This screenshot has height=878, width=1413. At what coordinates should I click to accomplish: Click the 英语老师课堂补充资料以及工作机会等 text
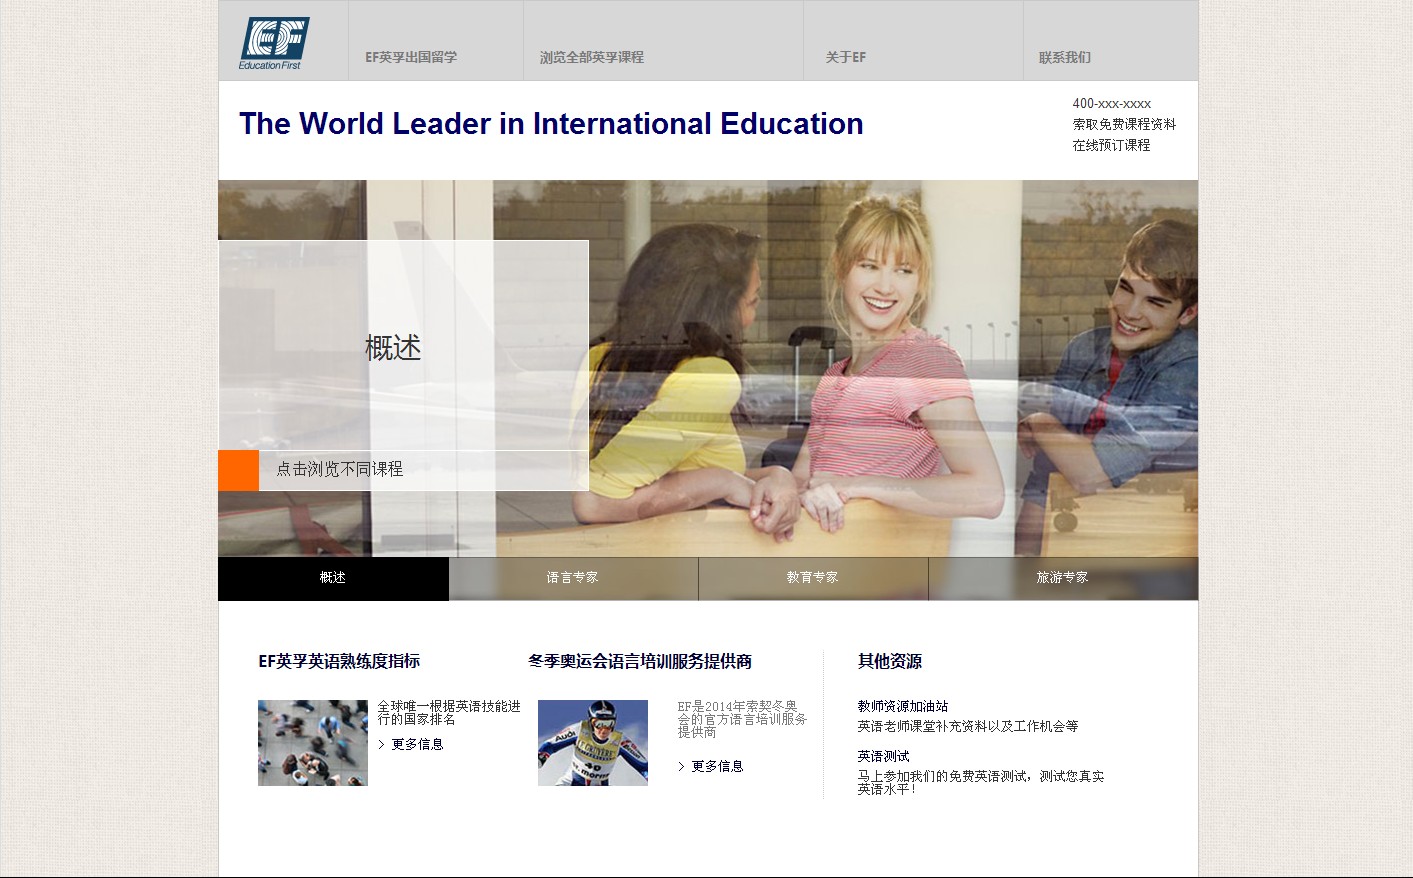[x=968, y=726]
